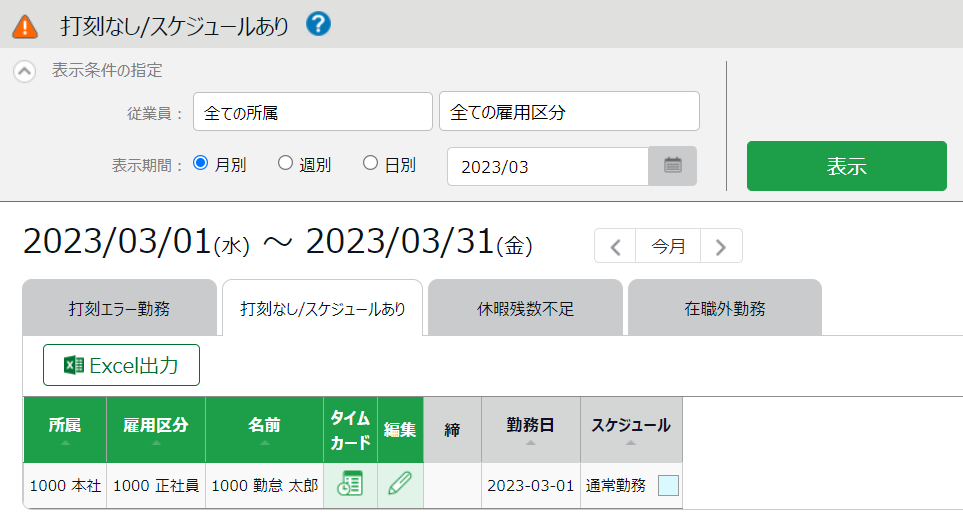
Task: Click the blue help question mark icon
Action: pos(318,24)
